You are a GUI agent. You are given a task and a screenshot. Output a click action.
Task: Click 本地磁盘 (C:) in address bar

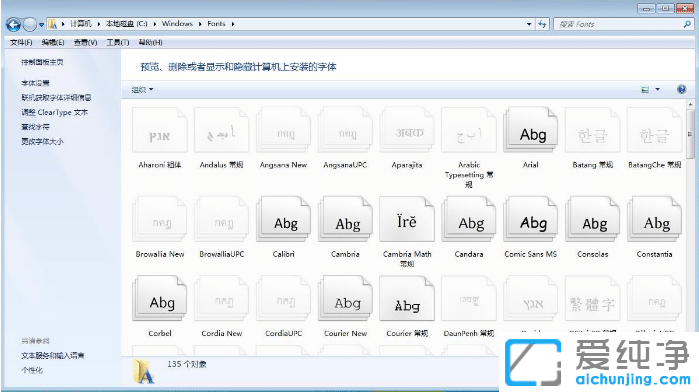(126, 24)
